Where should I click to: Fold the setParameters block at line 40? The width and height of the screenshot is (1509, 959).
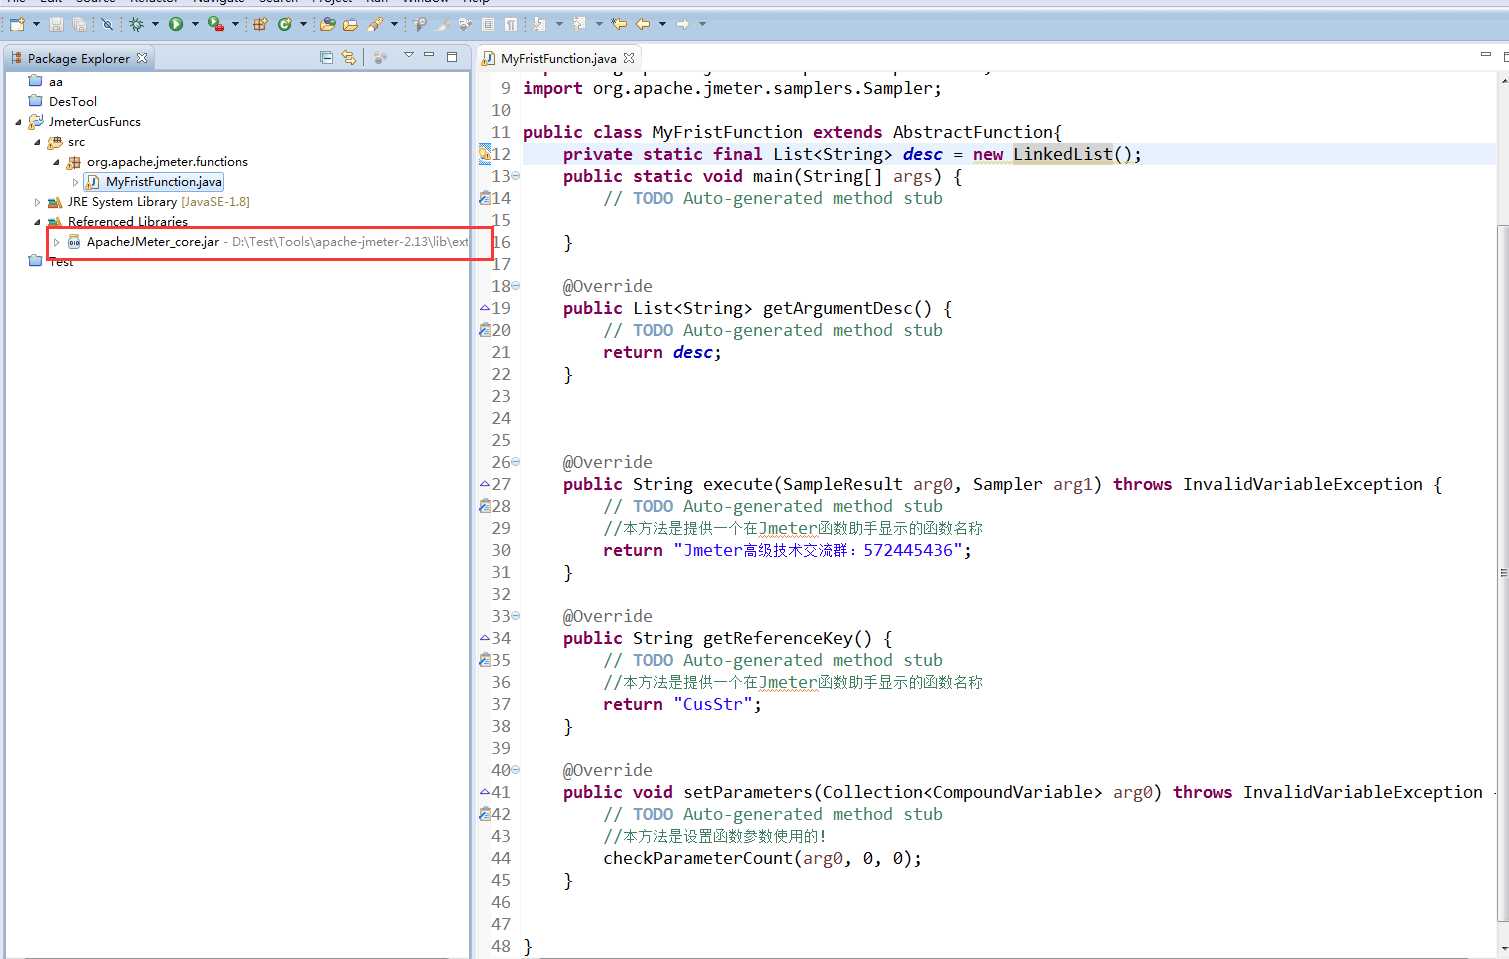[516, 770]
